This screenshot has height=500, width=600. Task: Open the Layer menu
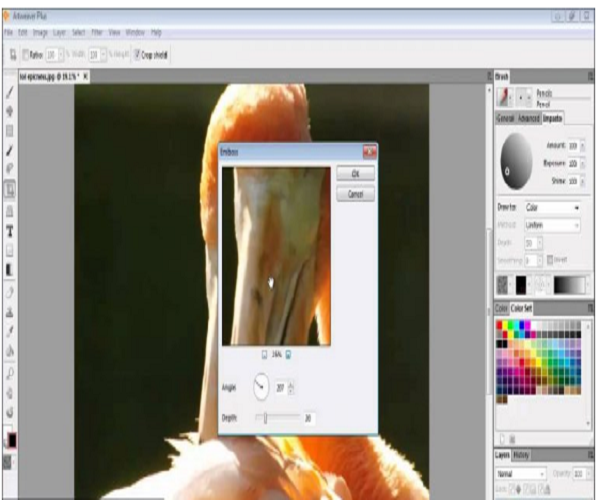click(59, 33)
